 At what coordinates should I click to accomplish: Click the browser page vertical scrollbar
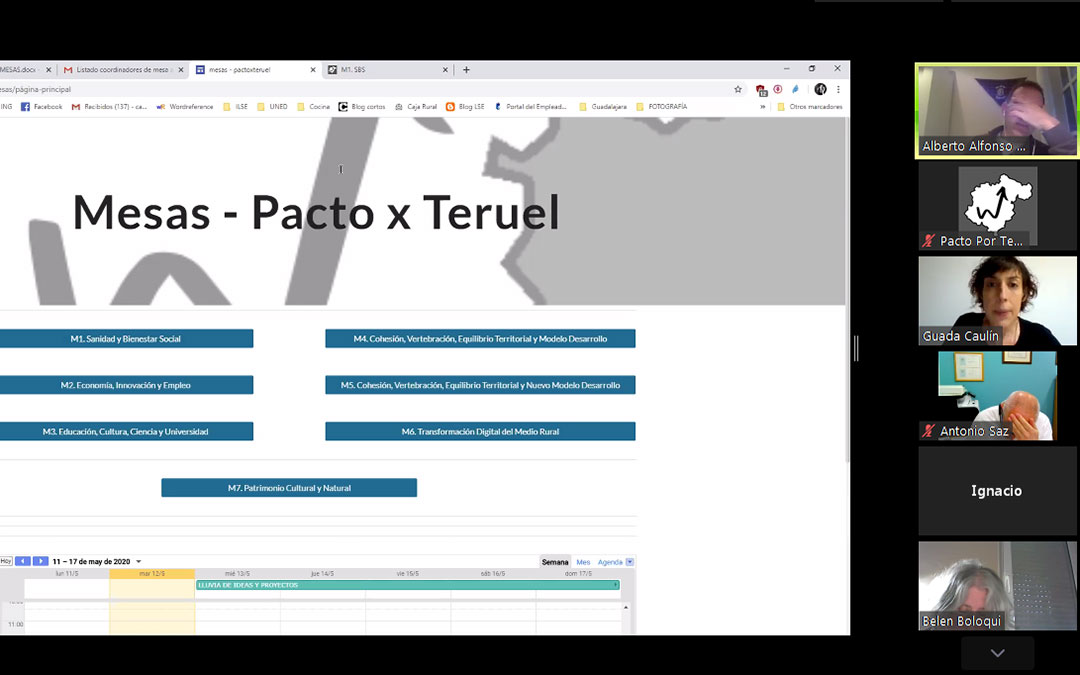pos(847,289)
